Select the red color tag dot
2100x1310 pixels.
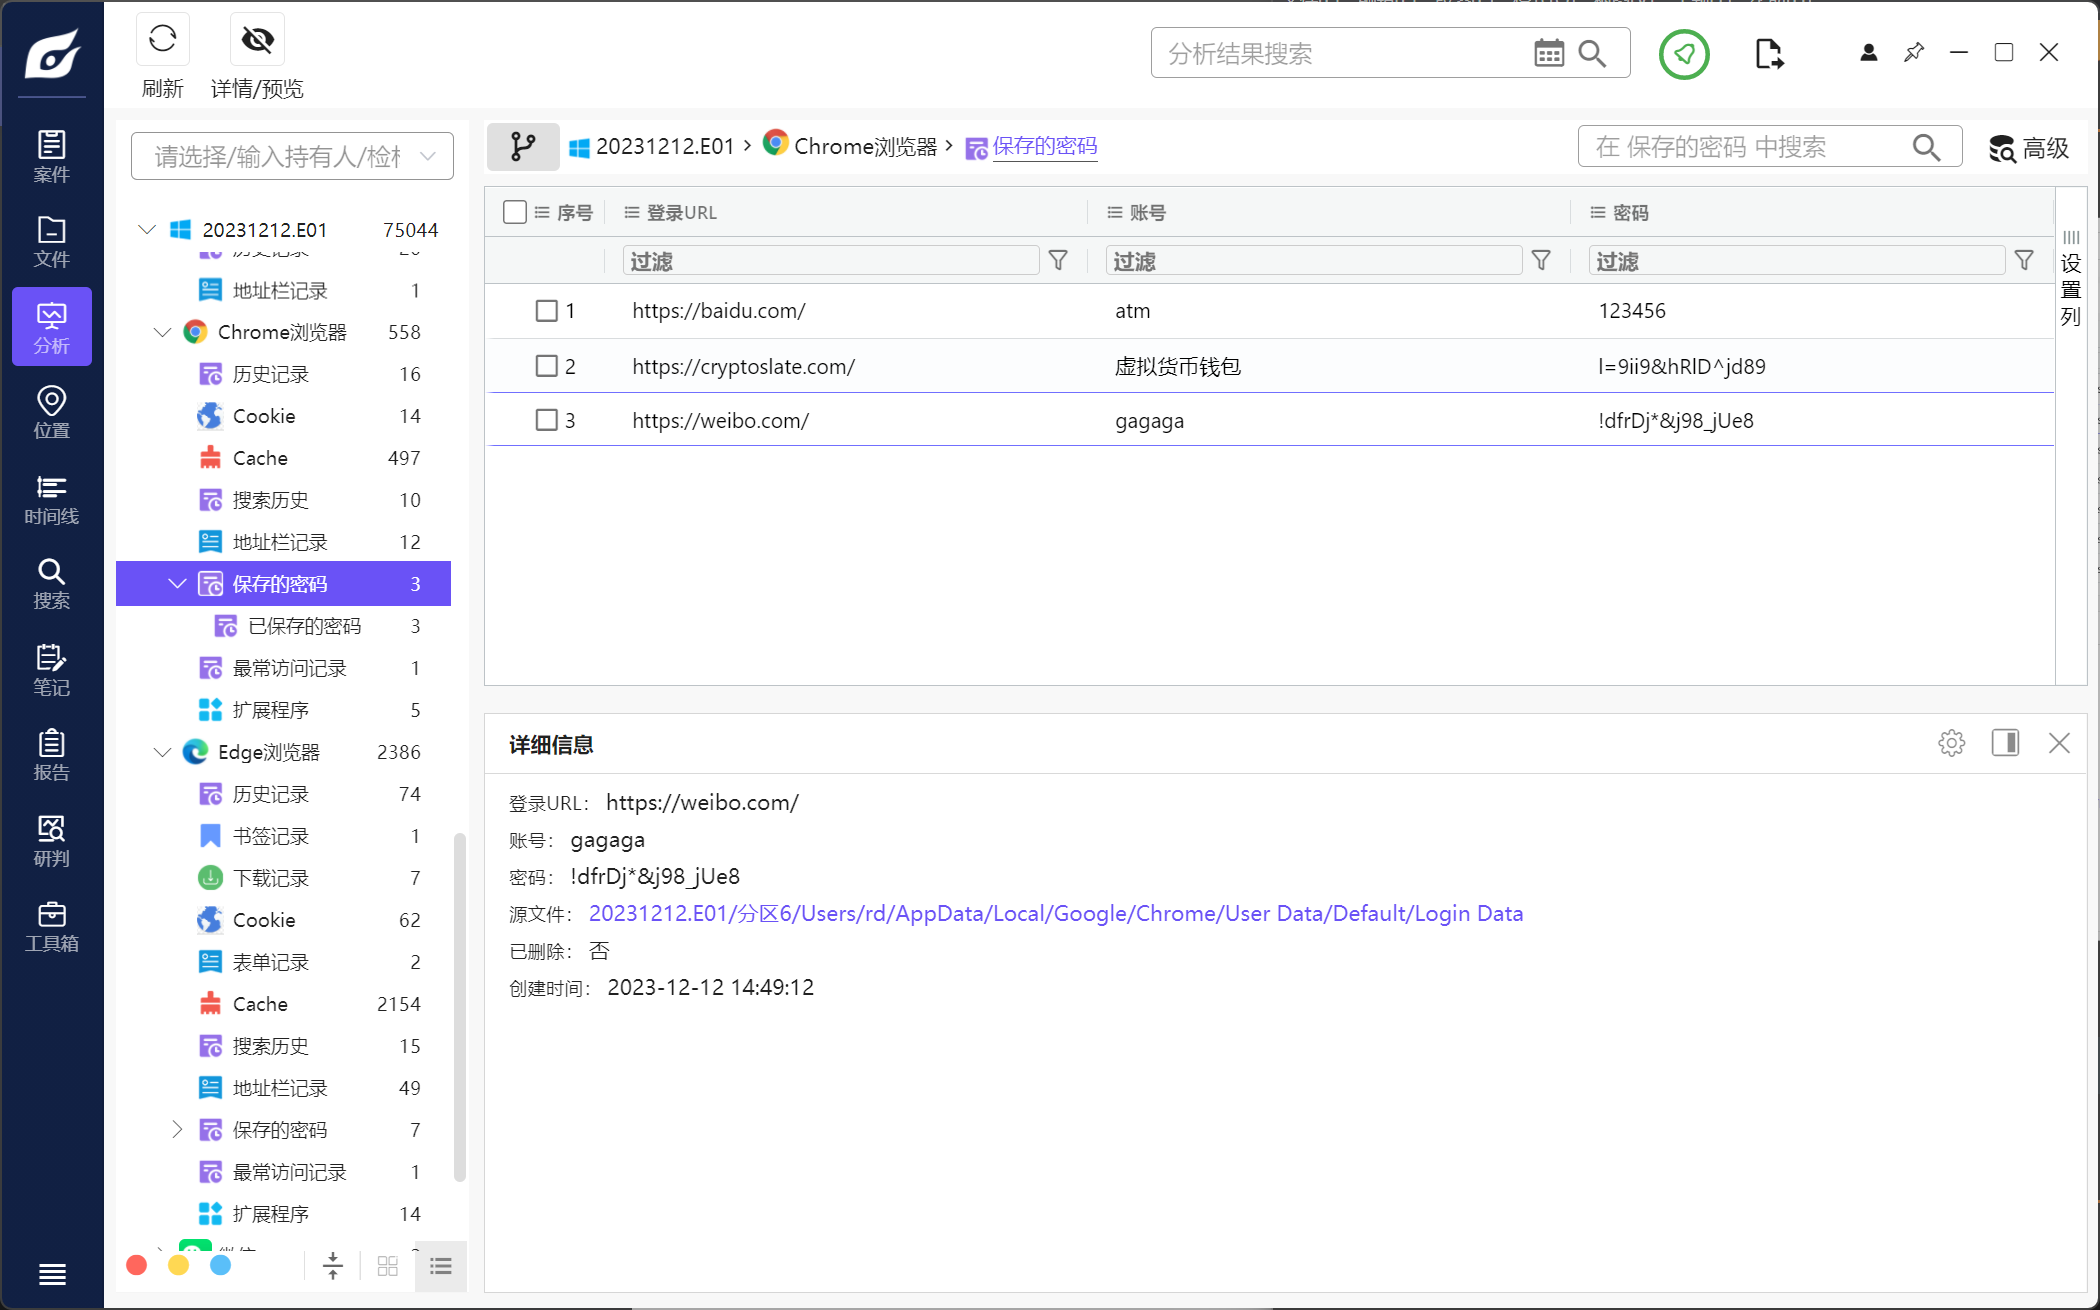click(137, 1265)
